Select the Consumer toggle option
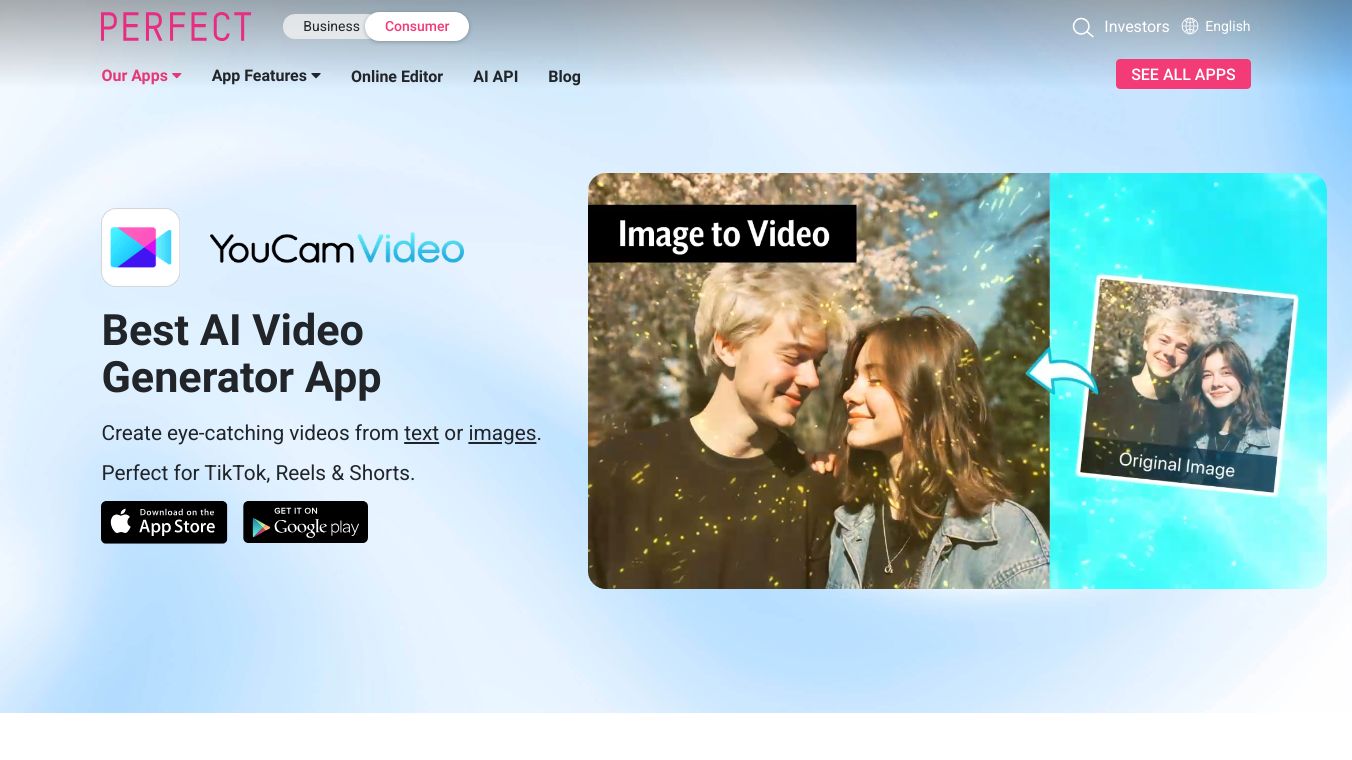 pyautogui.click(x=417, y=27)
